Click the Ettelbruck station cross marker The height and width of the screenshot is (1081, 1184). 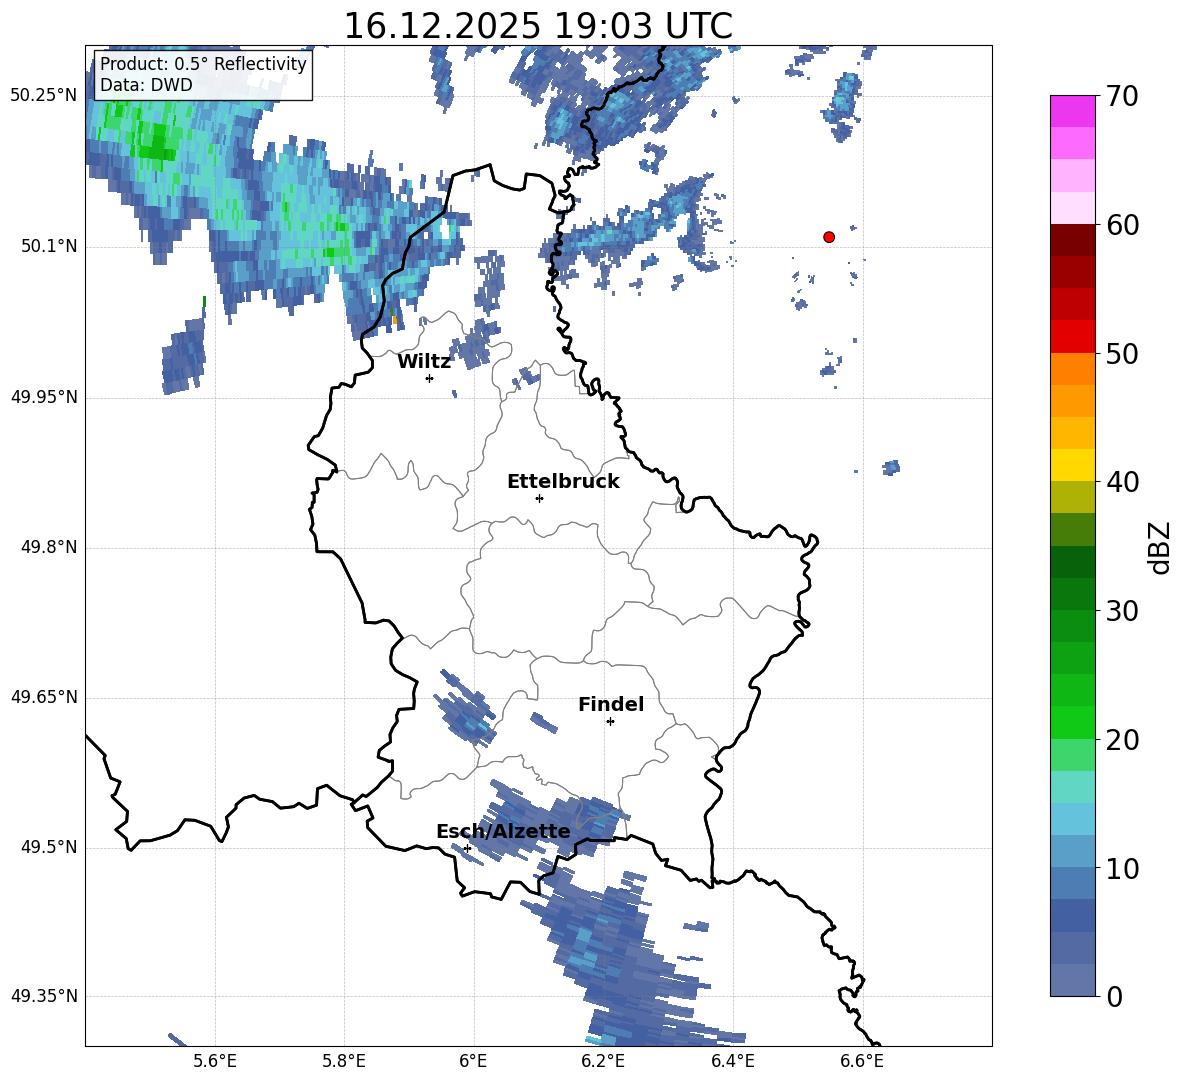point(539,498)
